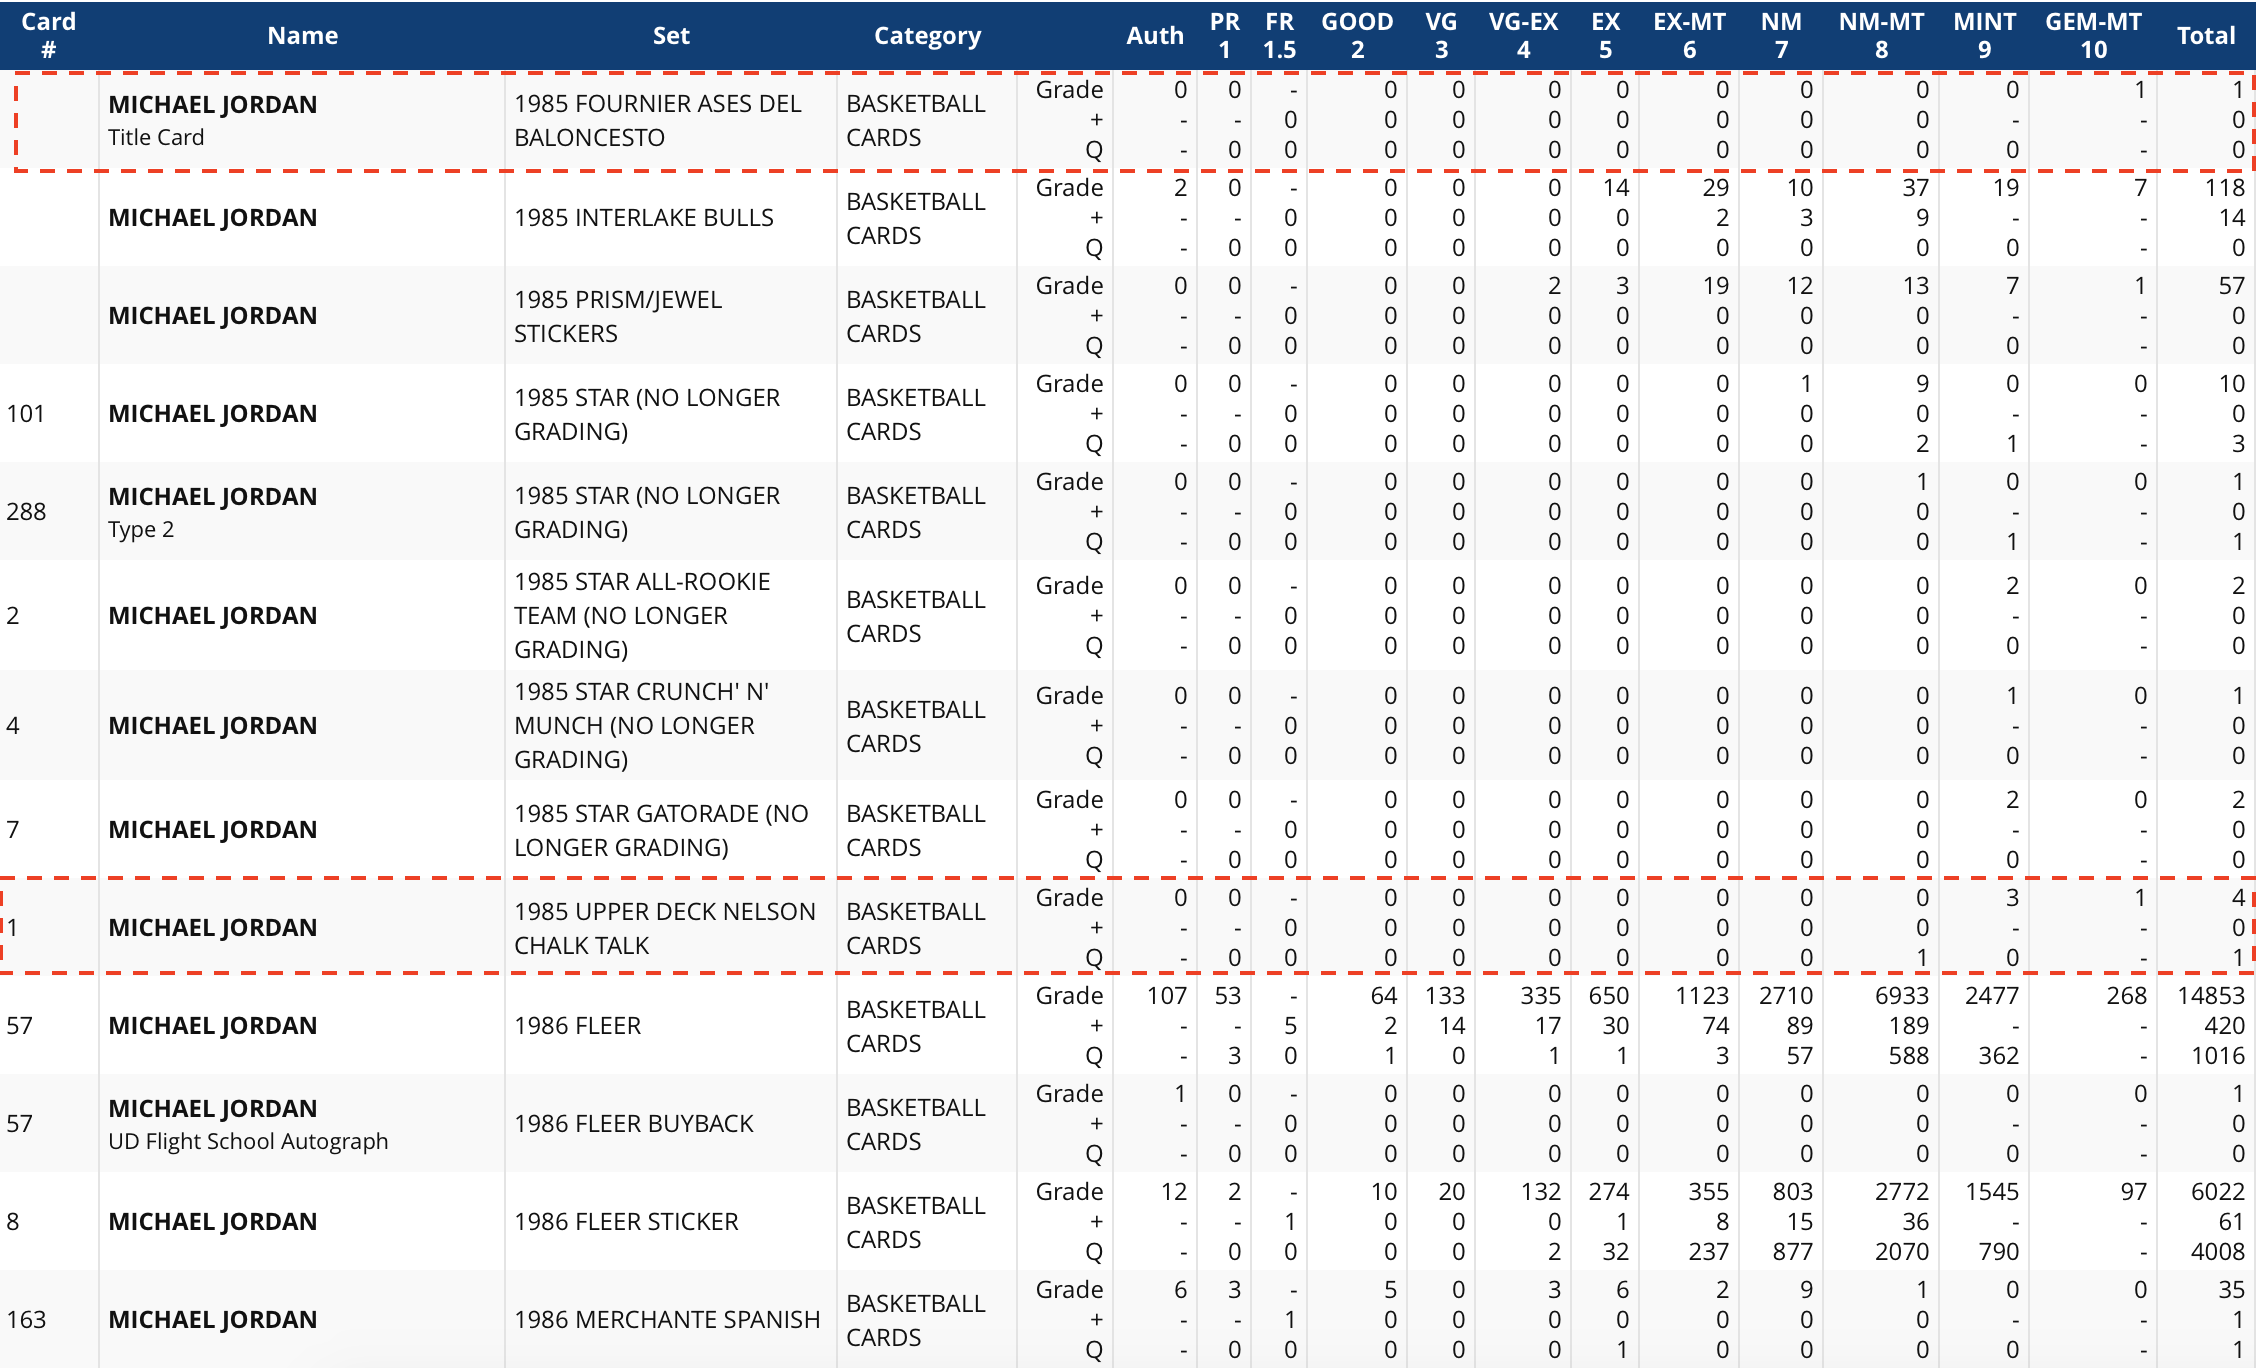This screenshot has width=2256, height=1368.
Task: Click the FR 1.5 column header
Action: coord(1279,35)
